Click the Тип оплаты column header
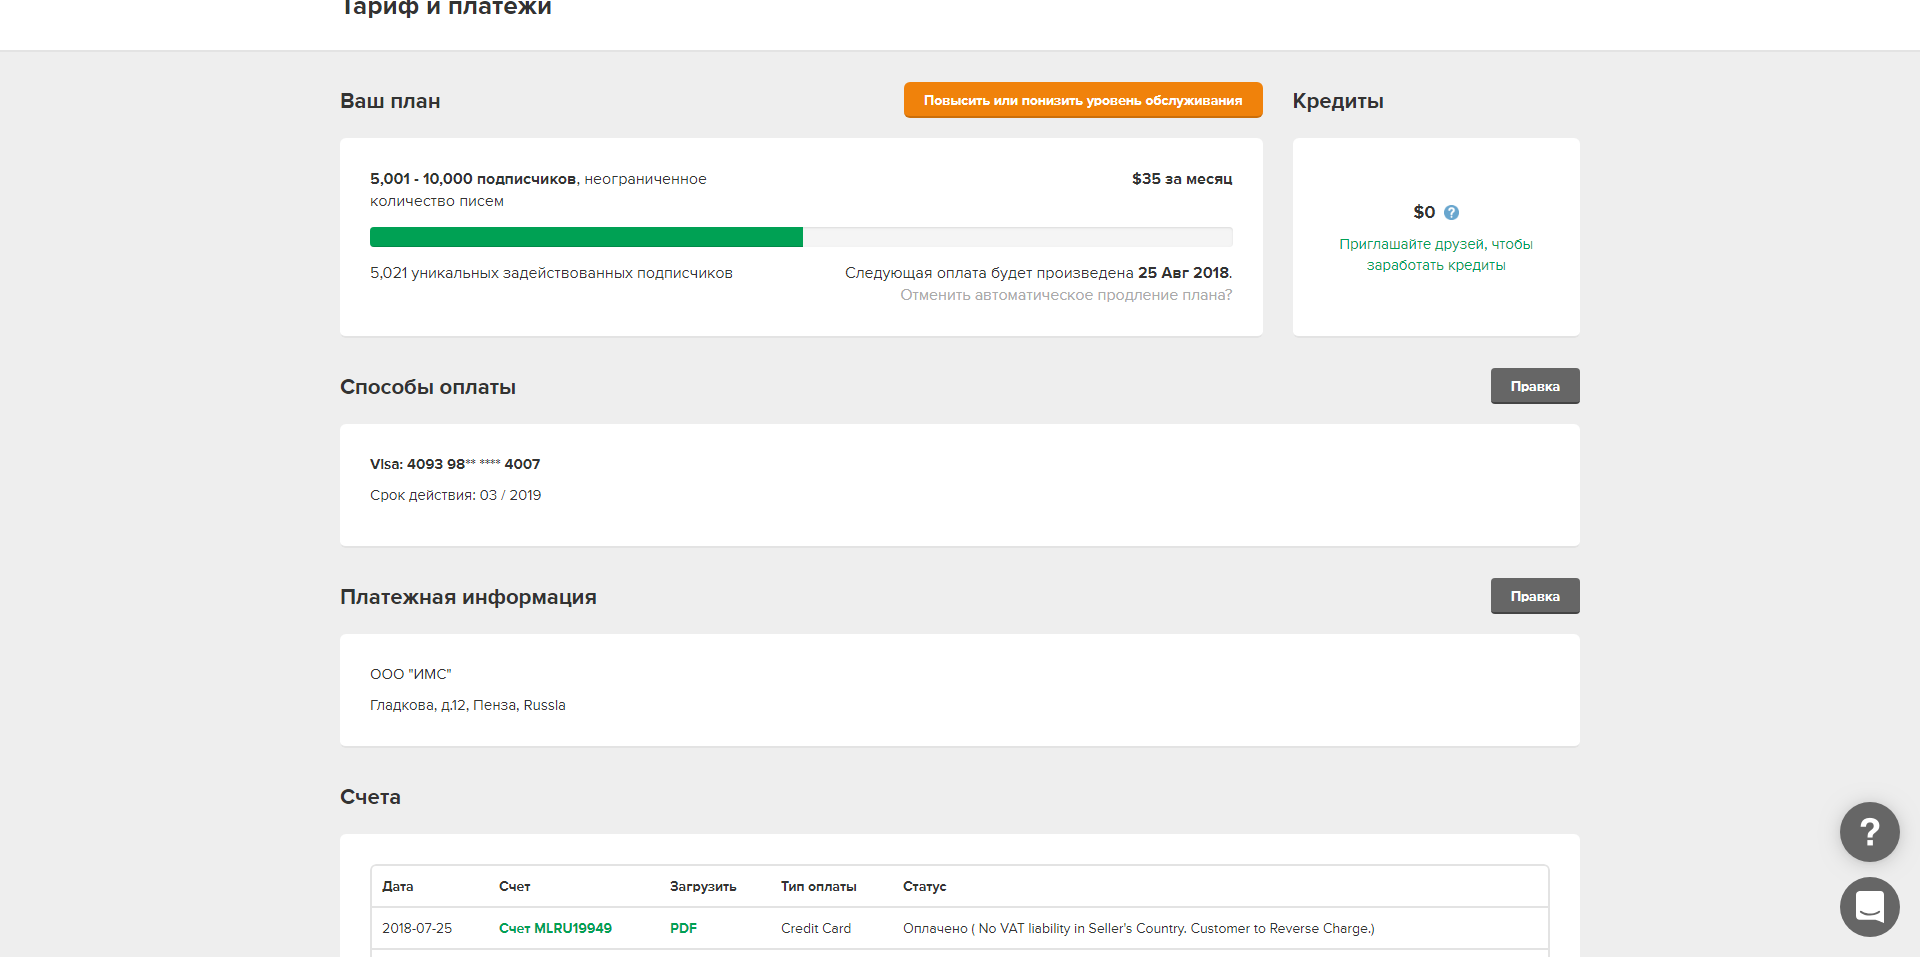1920x957 pixels. (x=818, y=886)
